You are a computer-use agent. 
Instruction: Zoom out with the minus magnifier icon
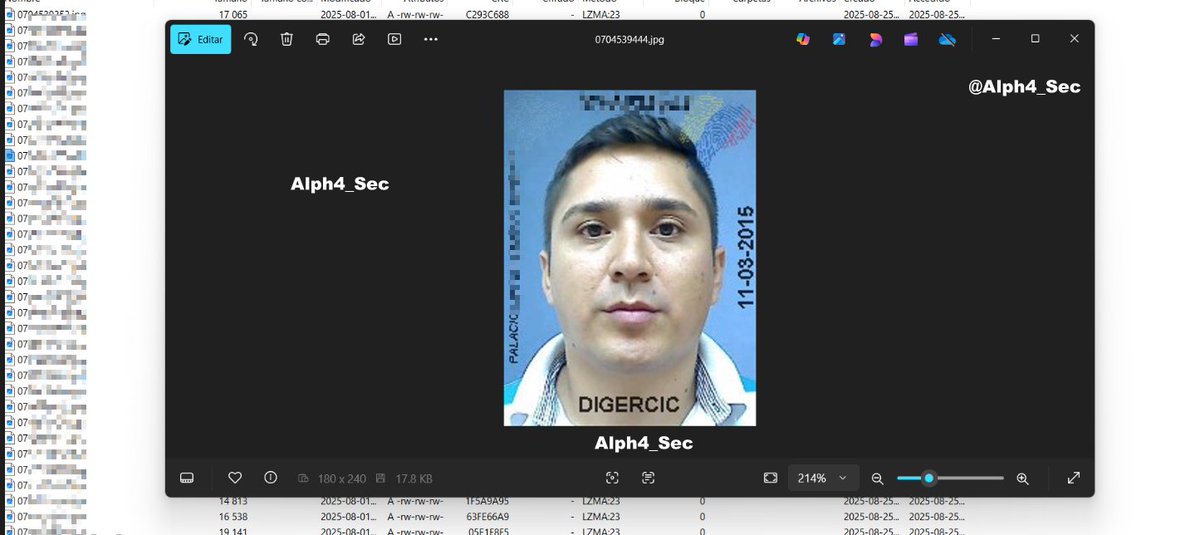(877, 479)
